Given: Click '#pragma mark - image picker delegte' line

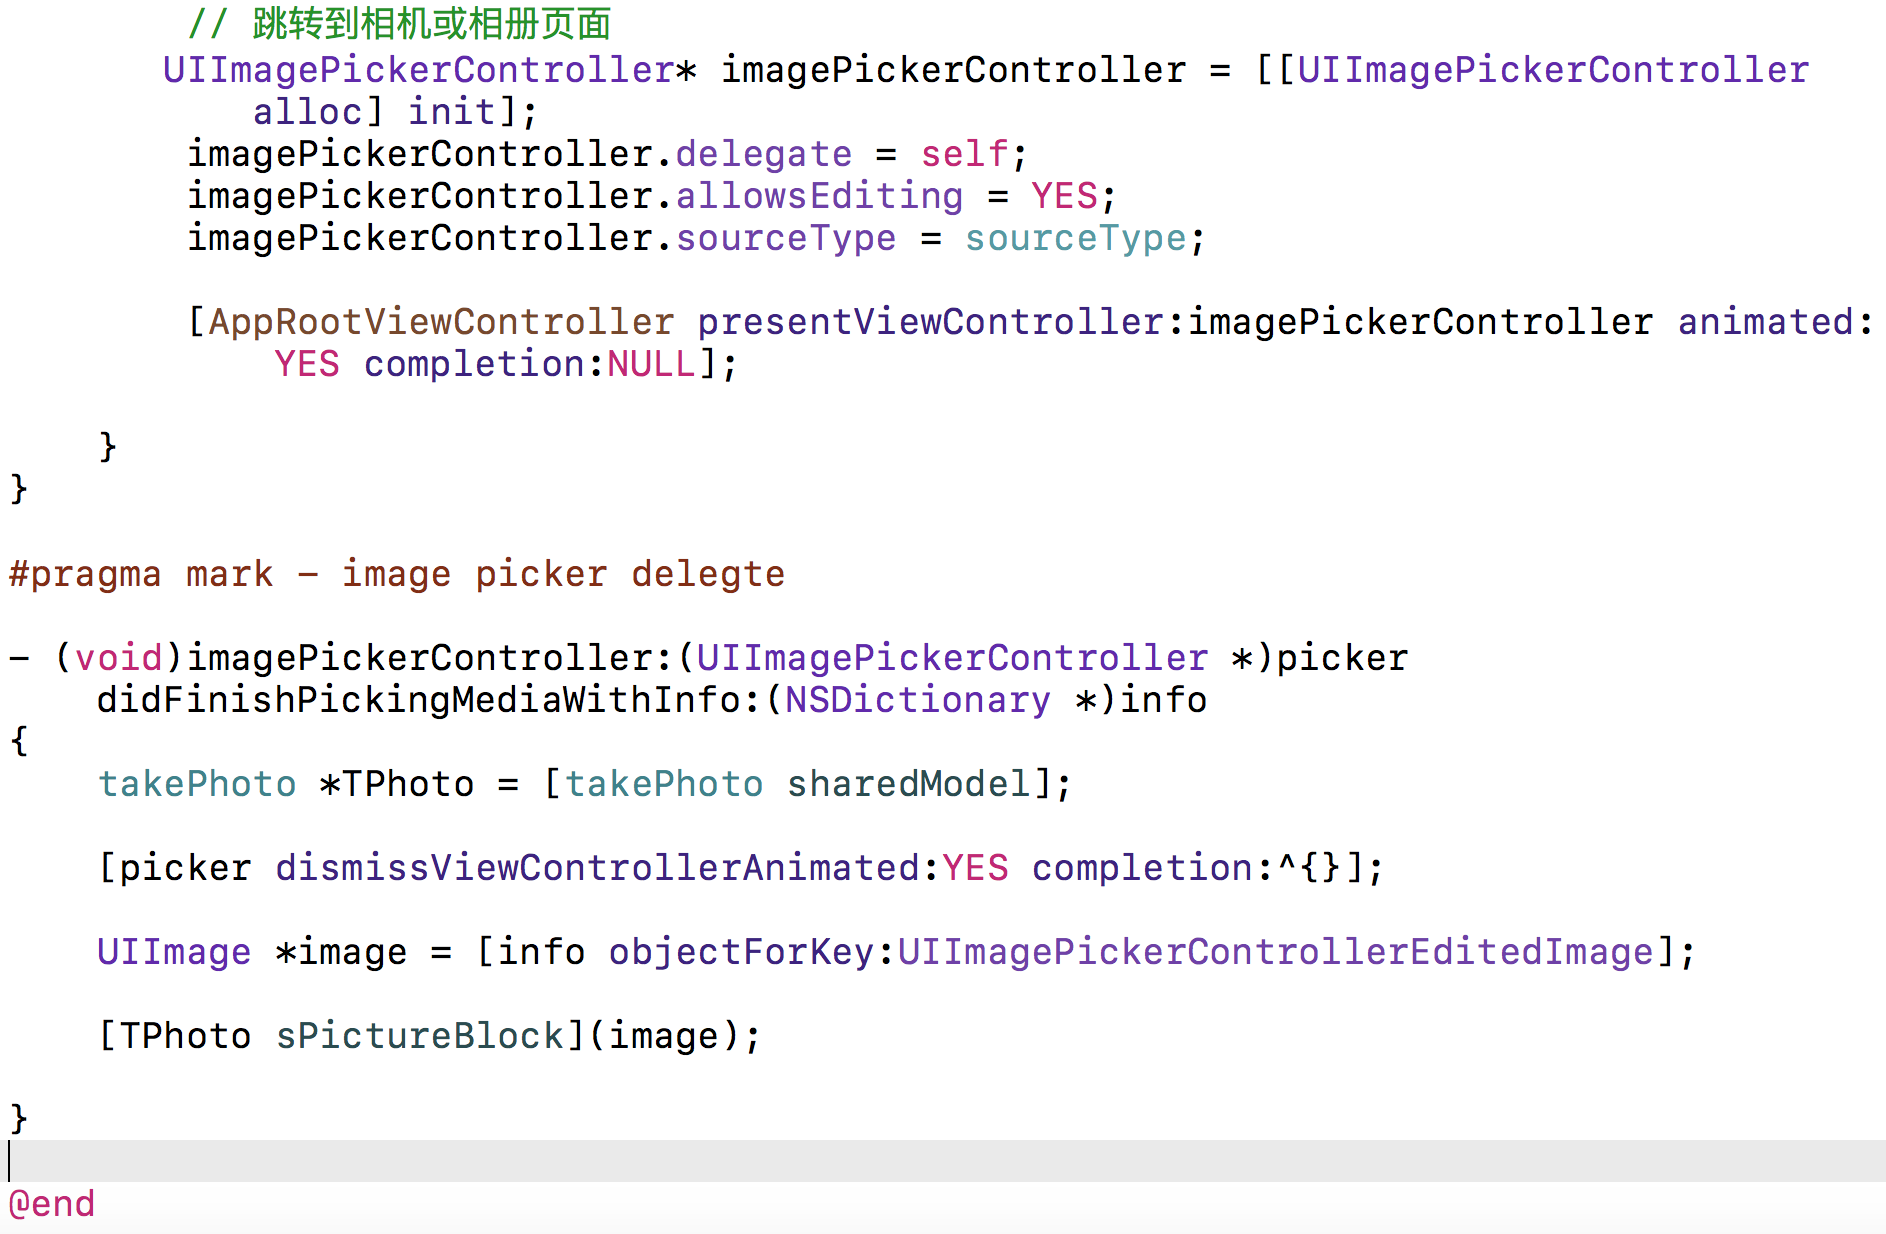Looking at the screenshot, I should 397,574.
